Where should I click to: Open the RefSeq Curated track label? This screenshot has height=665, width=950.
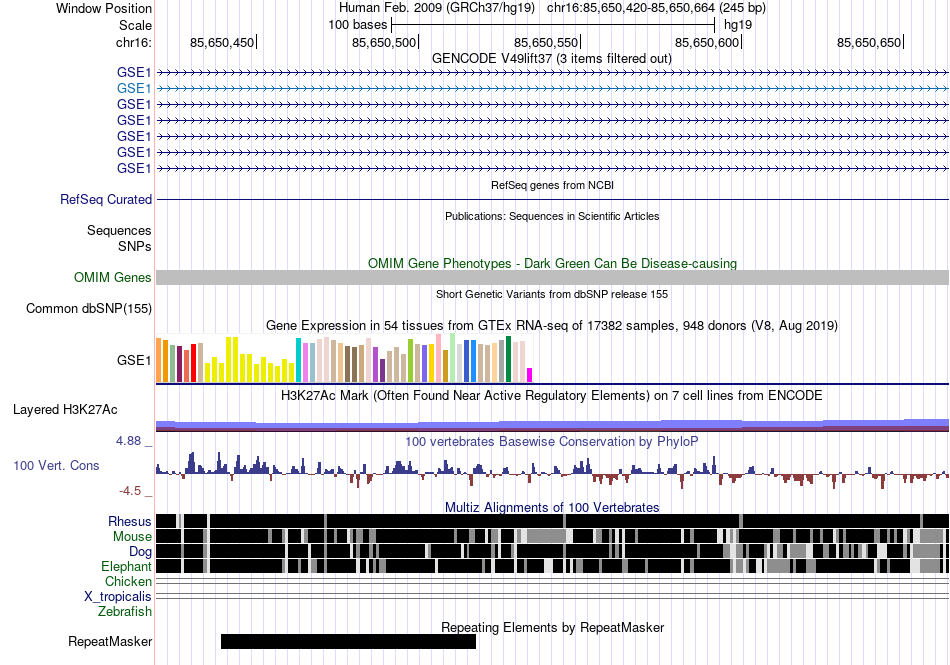(106, 199)
